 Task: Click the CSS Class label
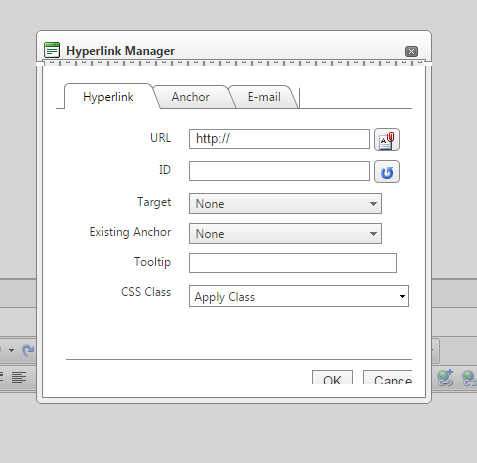[146, 292]
